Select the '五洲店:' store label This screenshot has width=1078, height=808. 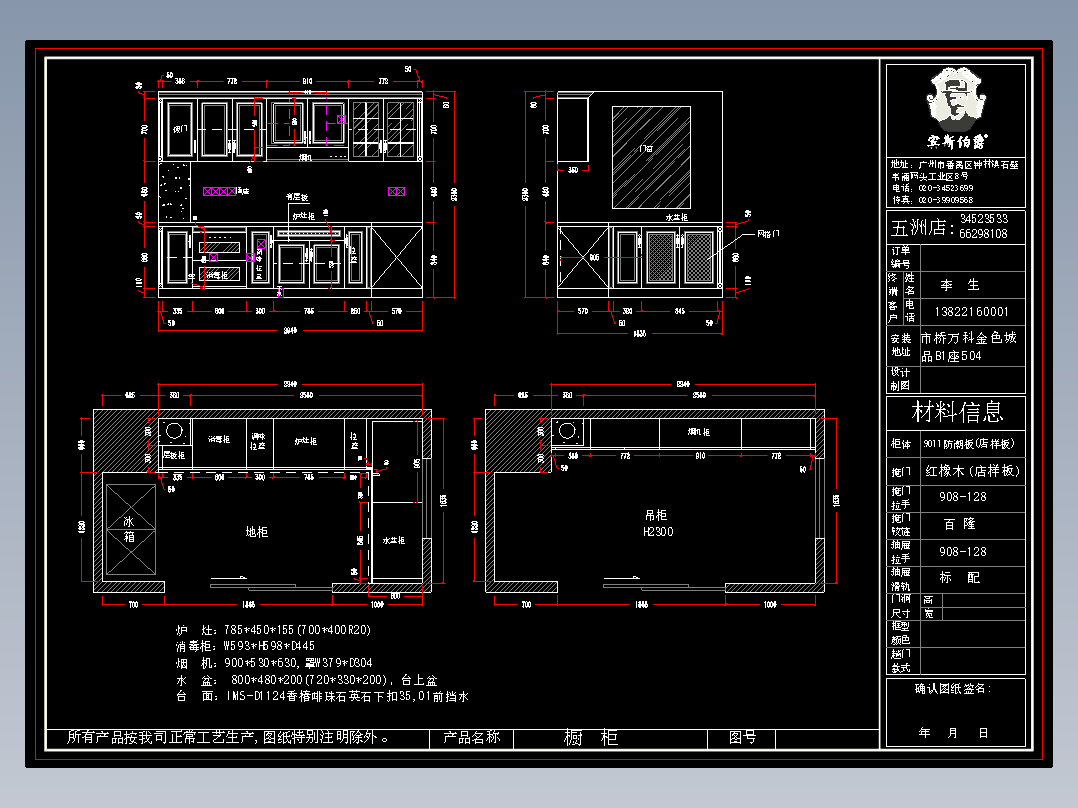(923, 228)
